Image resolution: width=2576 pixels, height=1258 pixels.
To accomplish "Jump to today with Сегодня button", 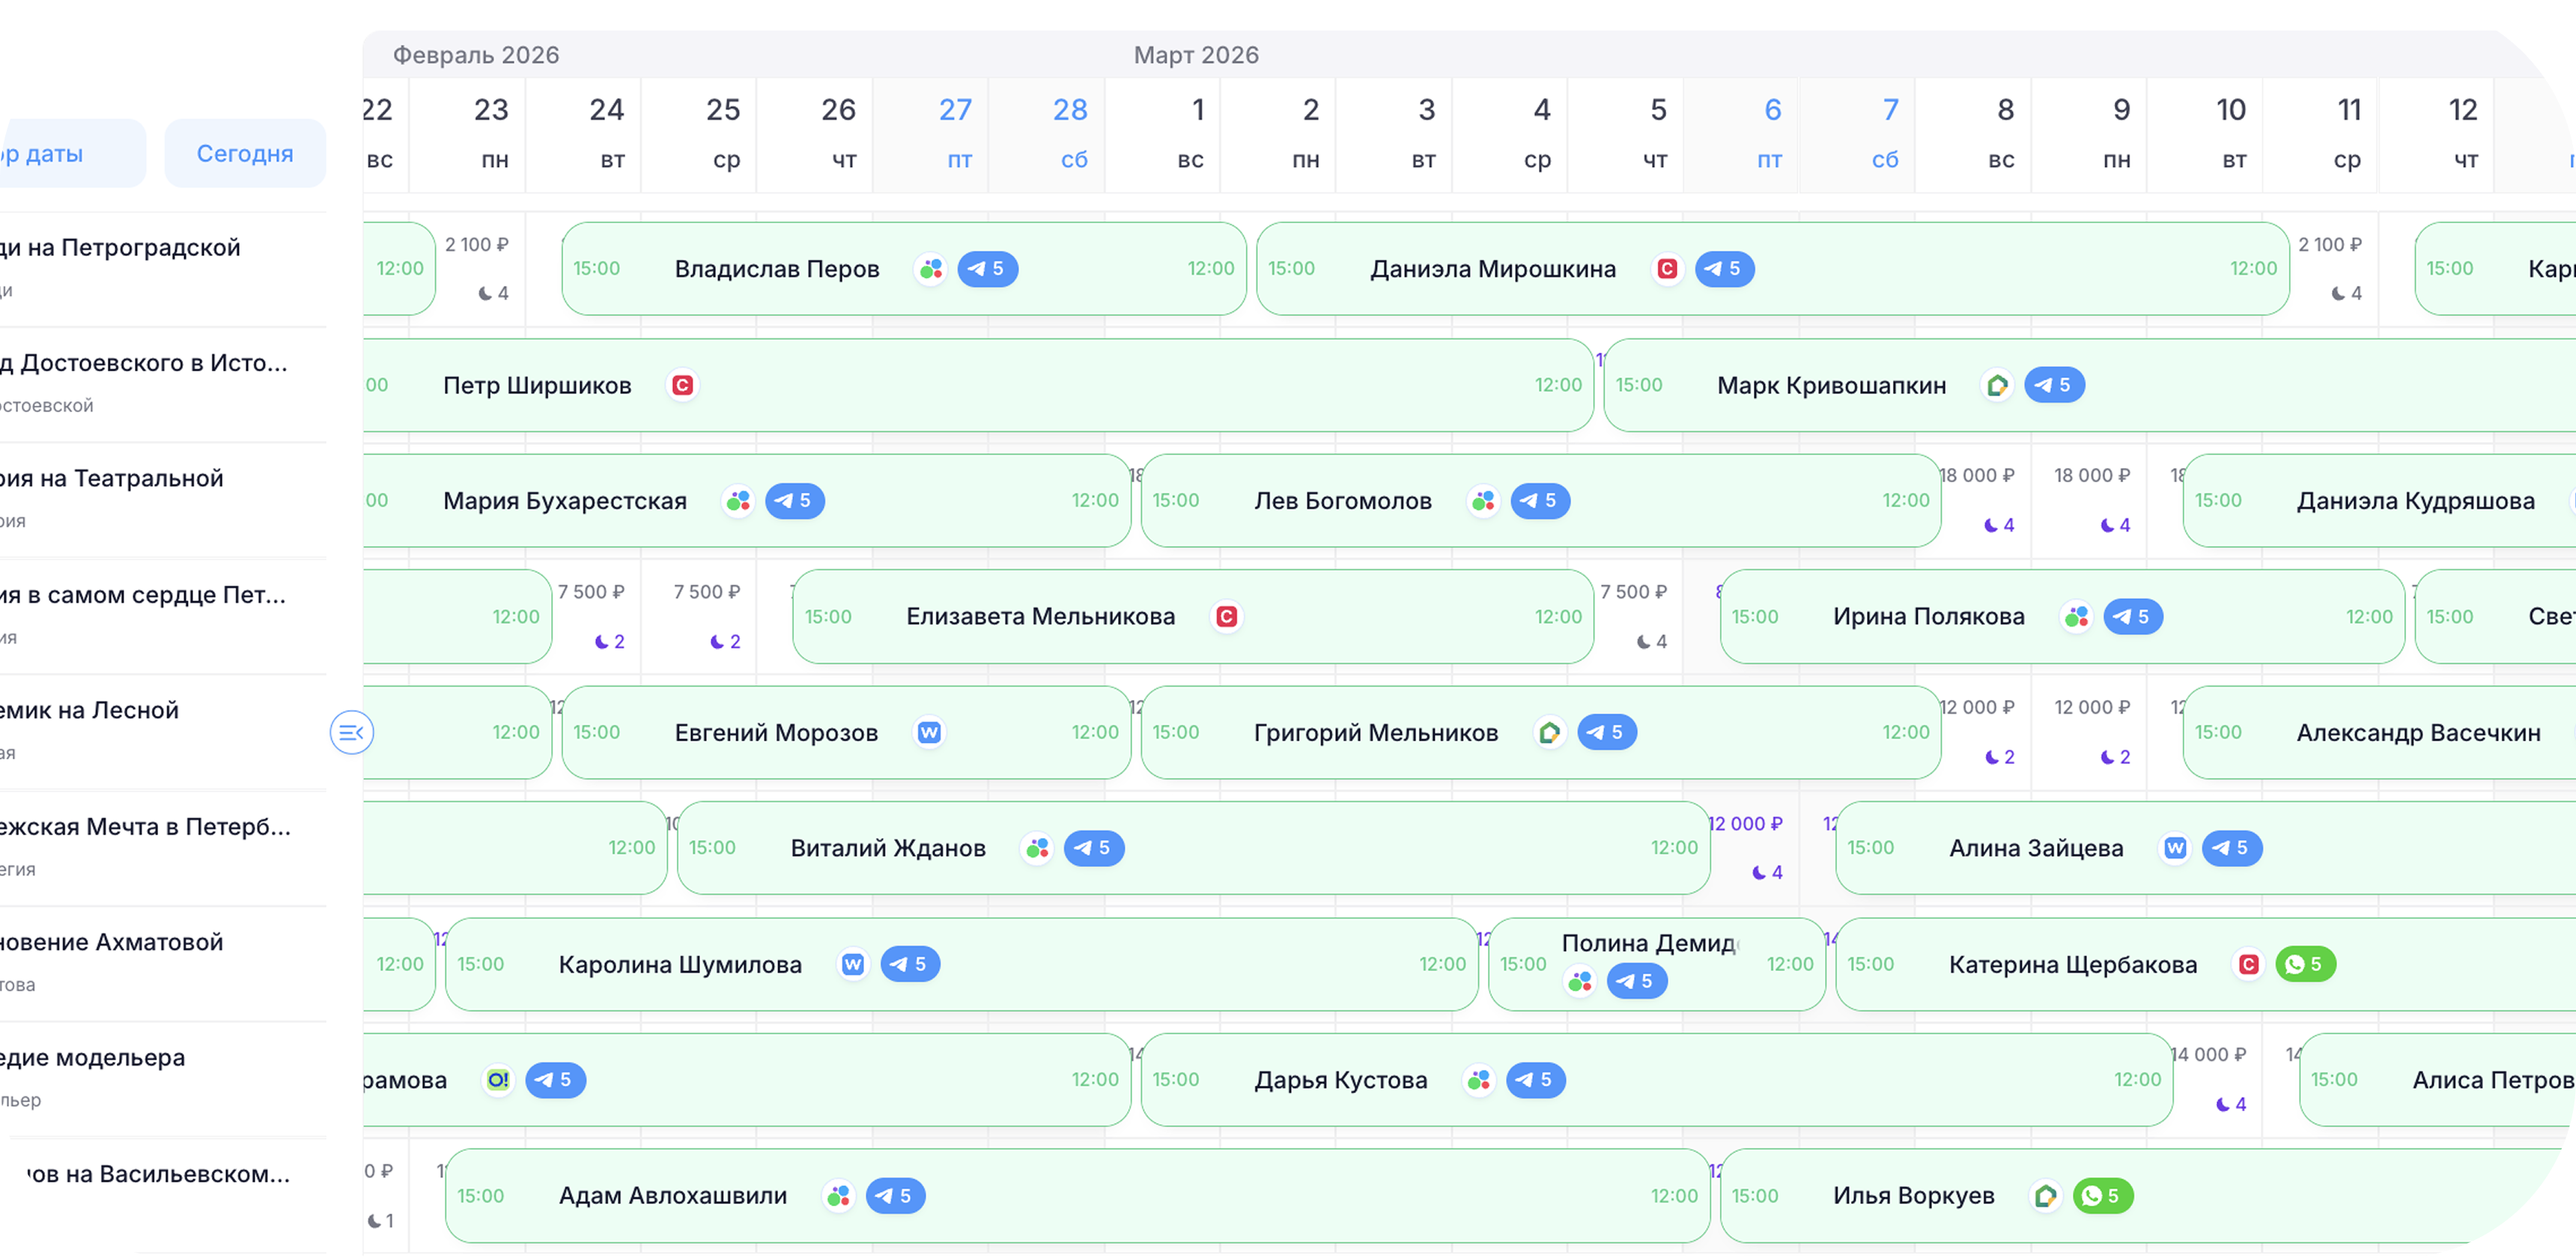I will [x=245, y=153].
